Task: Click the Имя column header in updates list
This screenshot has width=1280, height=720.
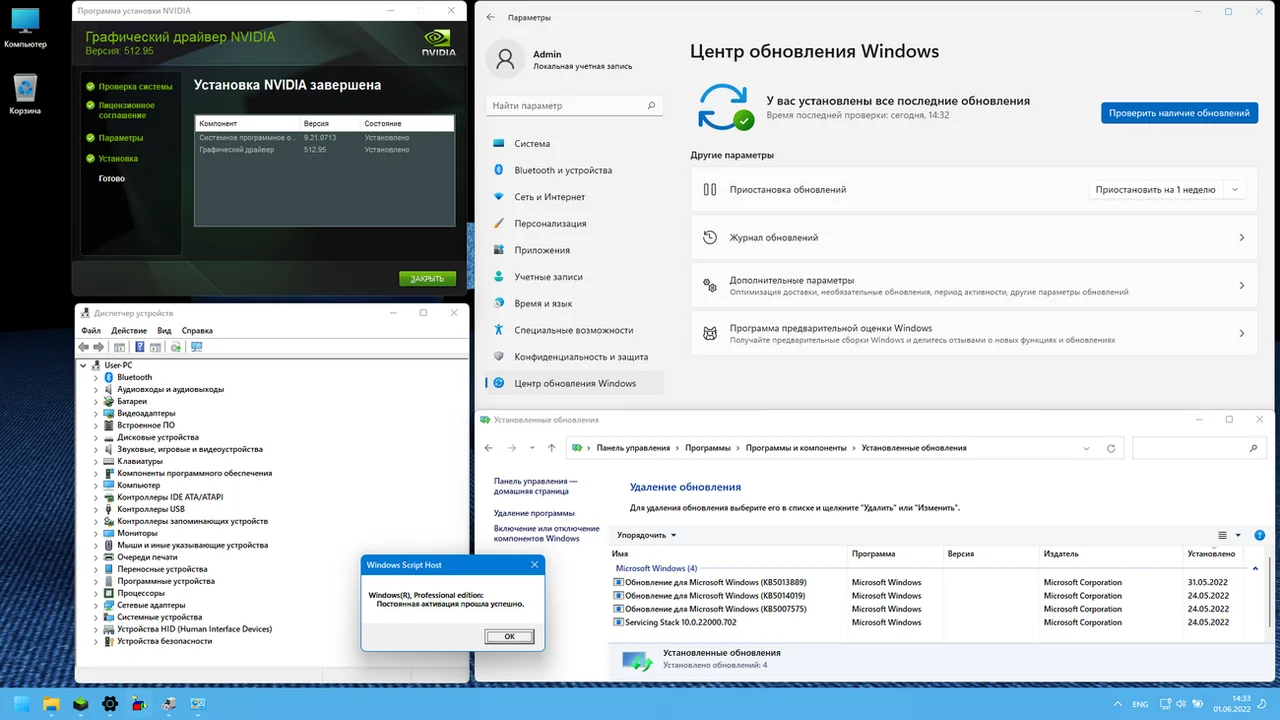Action: (x=727, y=553)
